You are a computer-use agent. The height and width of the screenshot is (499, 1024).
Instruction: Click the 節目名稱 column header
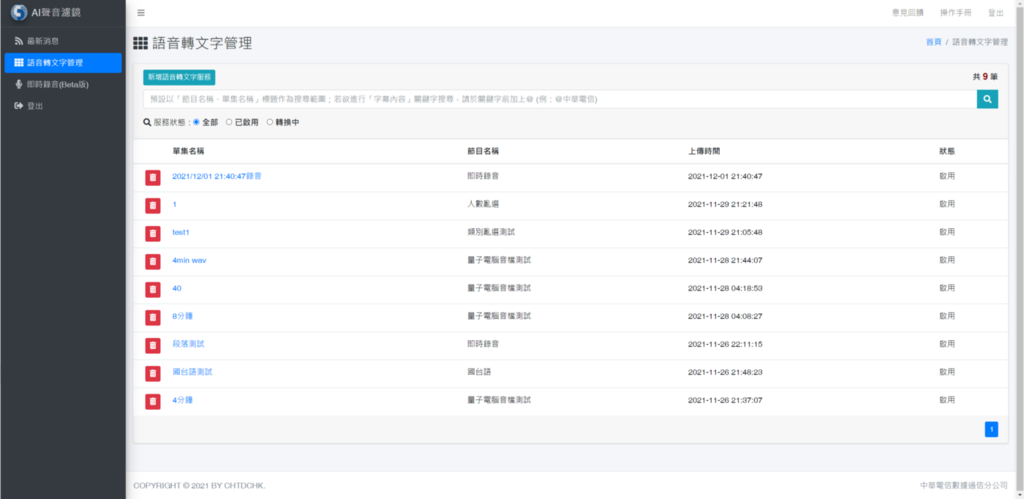point(483,151)
